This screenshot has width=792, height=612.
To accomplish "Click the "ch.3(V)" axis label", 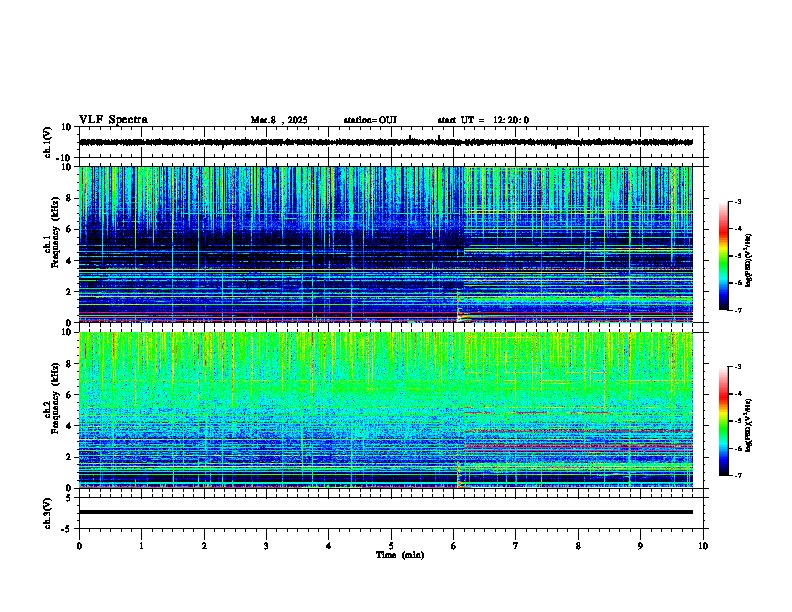I will (47, 513).
